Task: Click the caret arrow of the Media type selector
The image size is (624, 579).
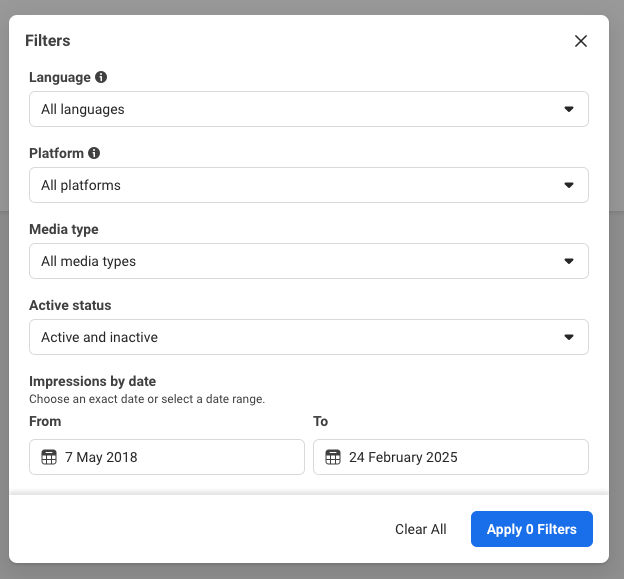Action: tap(569, 261)
